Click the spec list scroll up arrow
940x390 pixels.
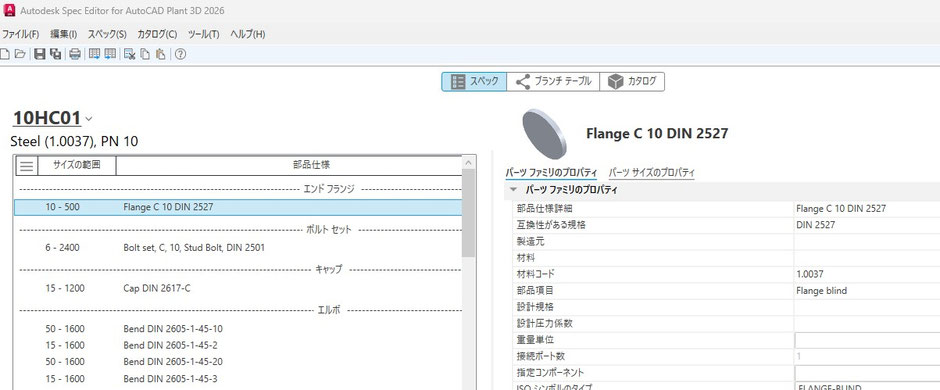pos(469,162)
